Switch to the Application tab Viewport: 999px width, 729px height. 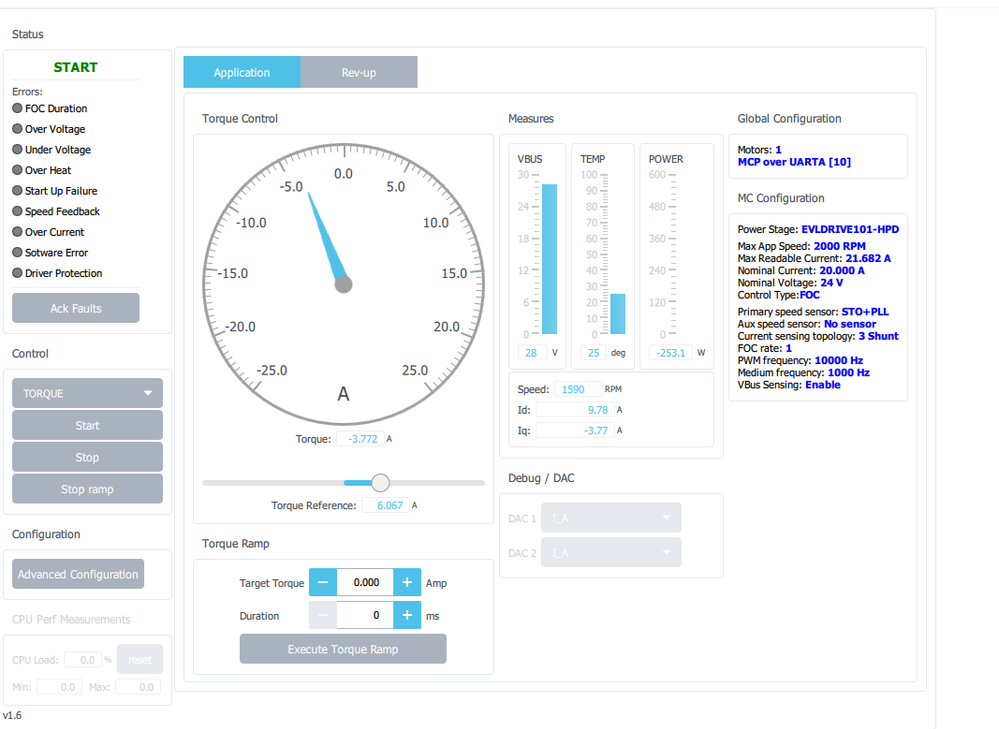(242, 72)
